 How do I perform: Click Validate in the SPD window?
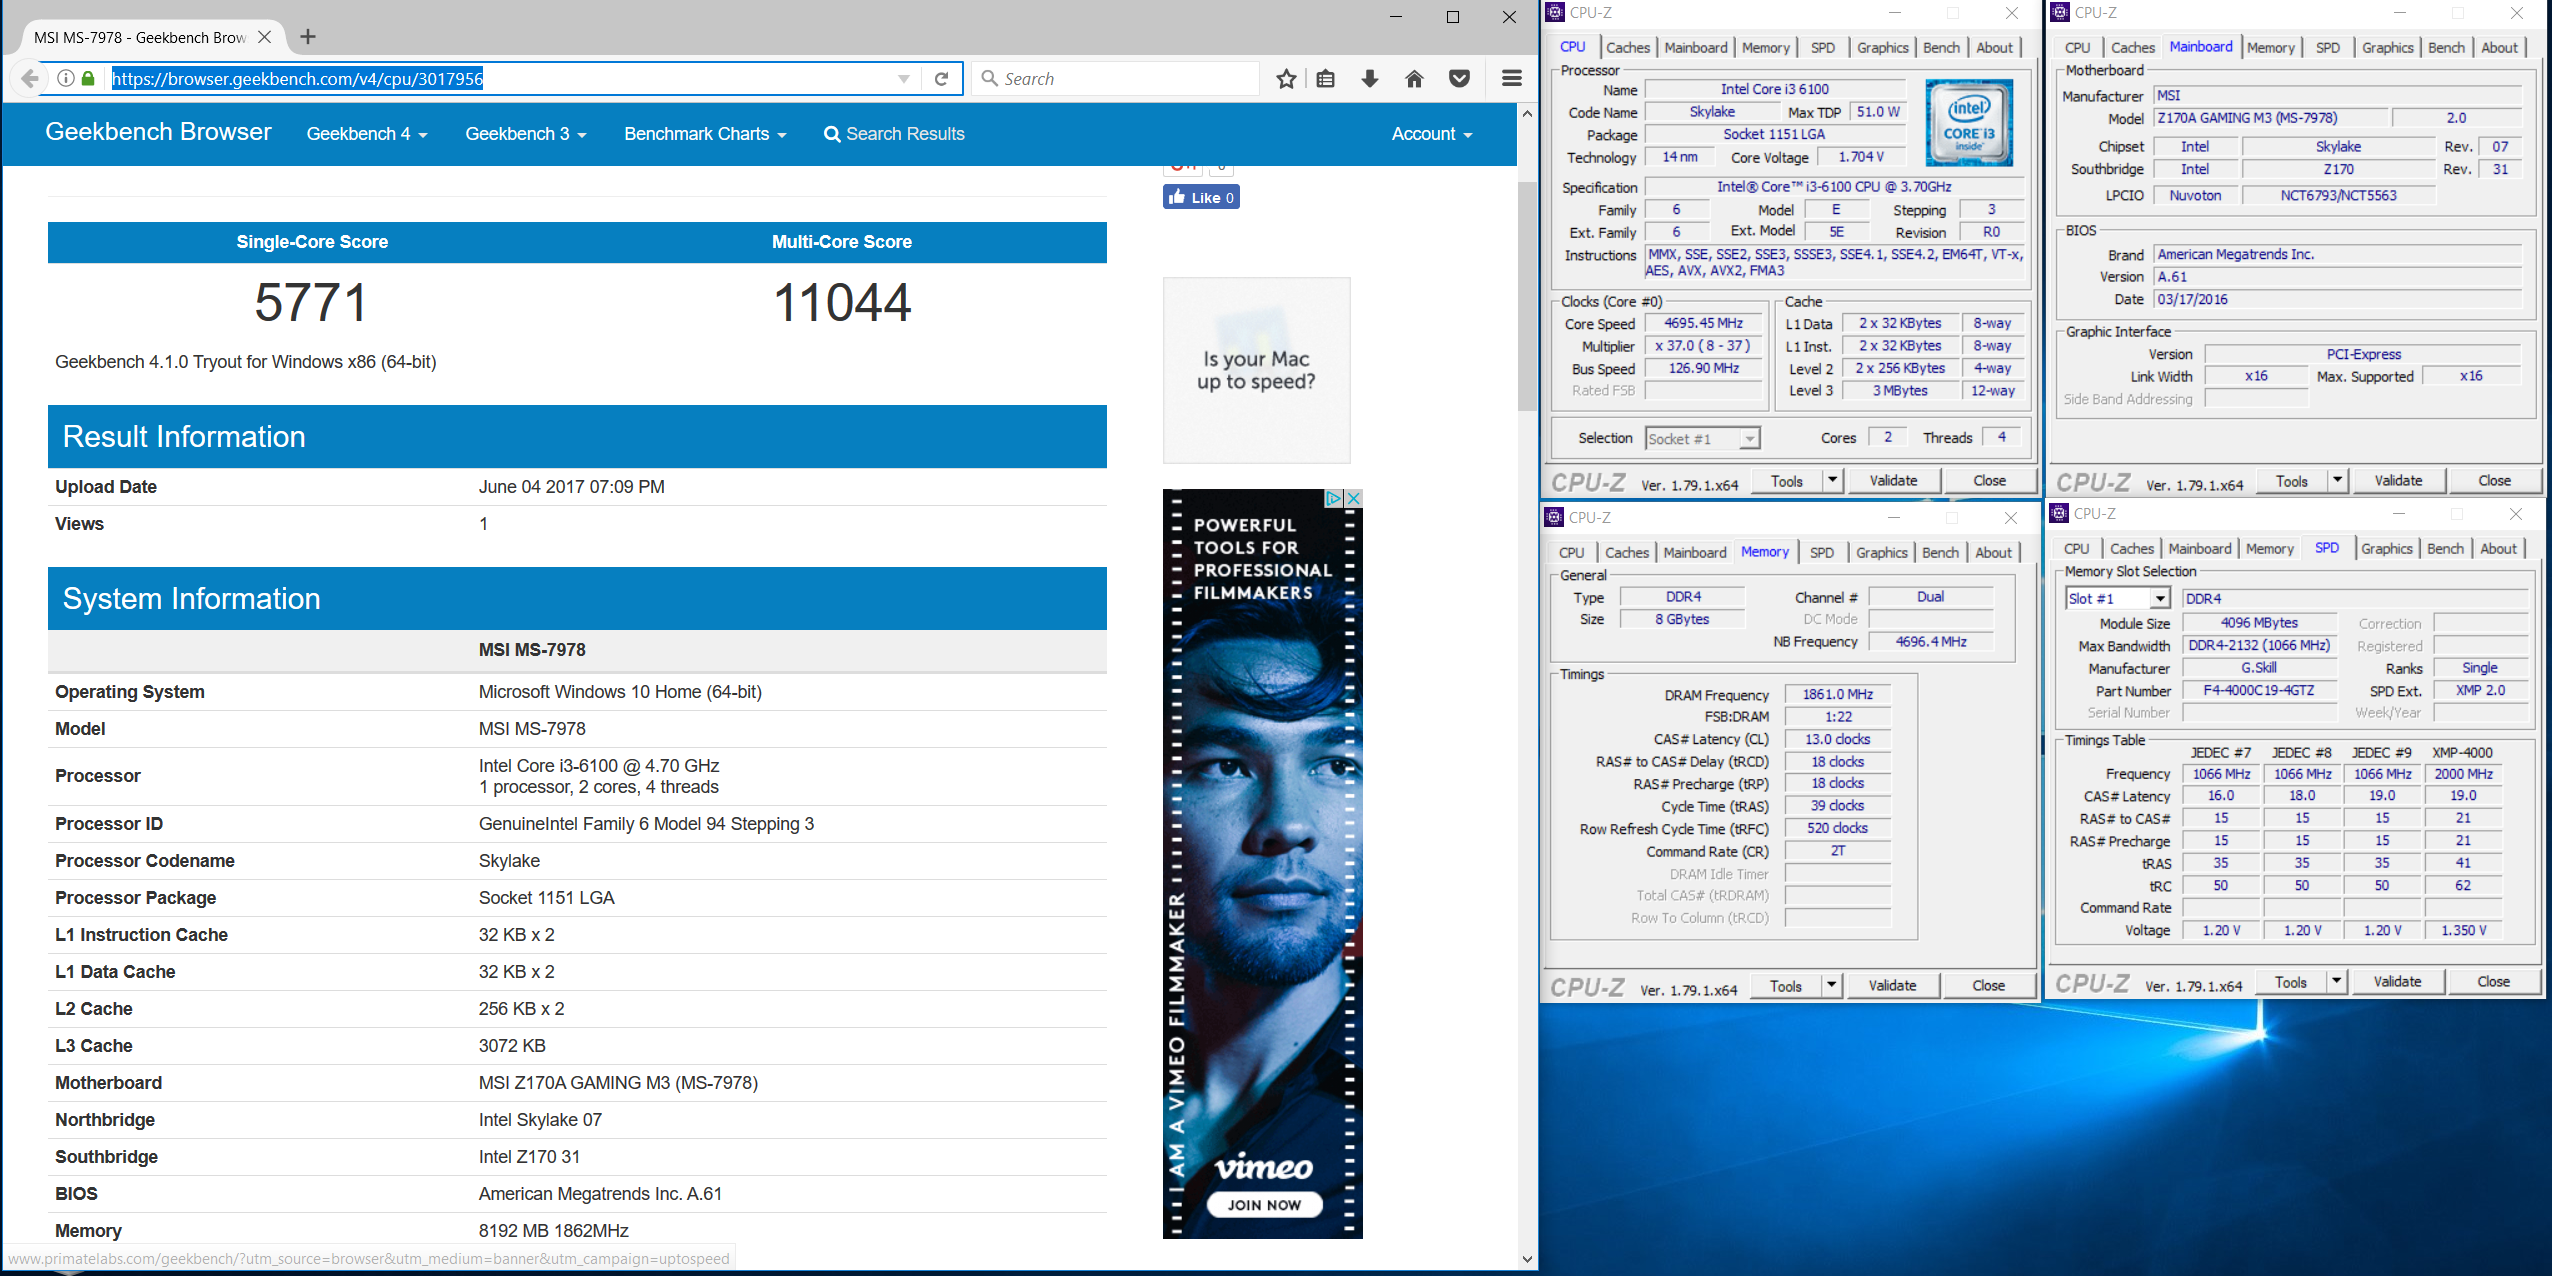point(2397,981)
